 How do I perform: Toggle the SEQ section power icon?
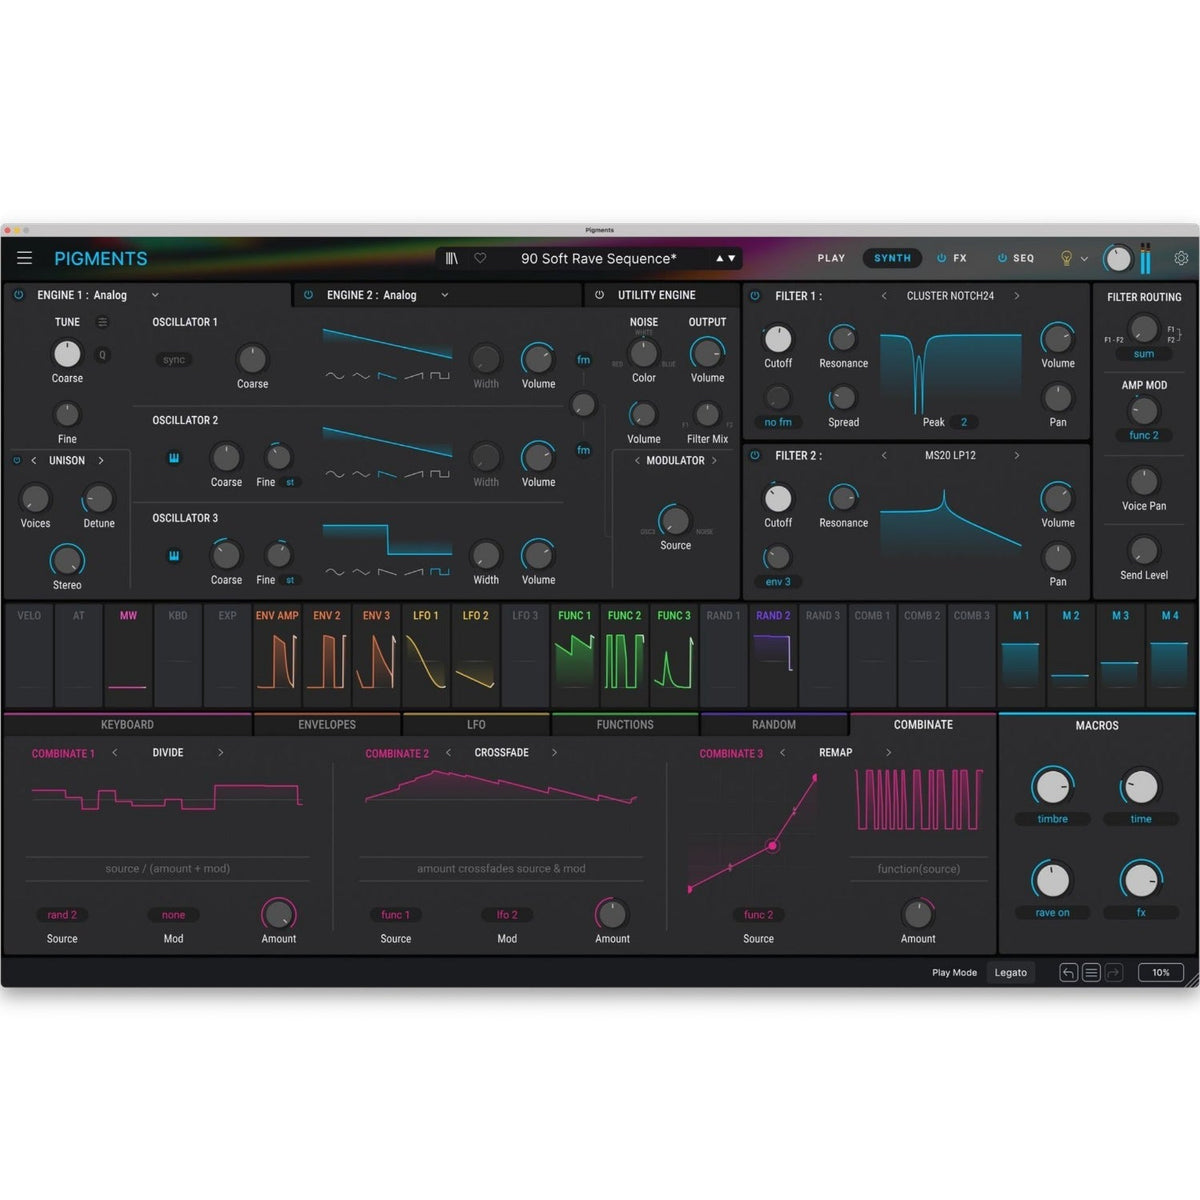click(x=1002, y=258)
